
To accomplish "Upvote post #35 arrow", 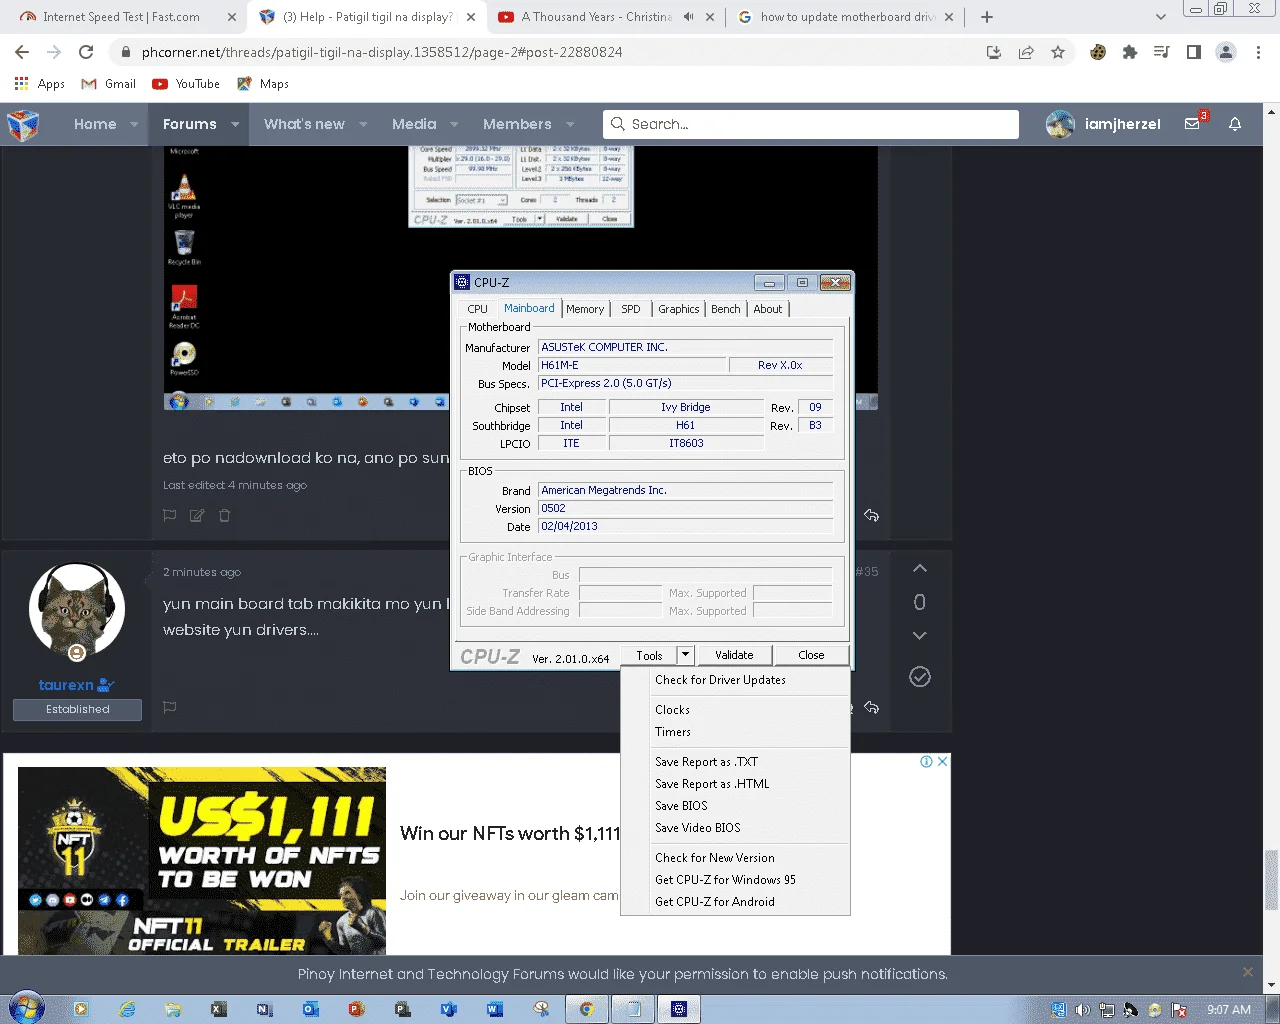I will [x=920, y=568].
